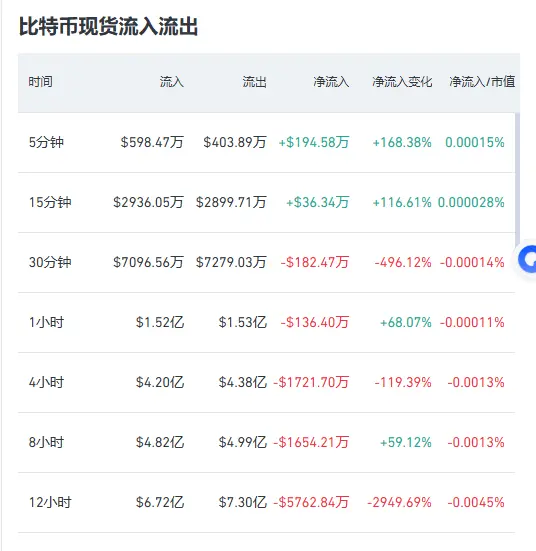This screenshot has width=536, height=551.
Task: Click net inflow -$1721.70万
Action: tap(311, 382)
